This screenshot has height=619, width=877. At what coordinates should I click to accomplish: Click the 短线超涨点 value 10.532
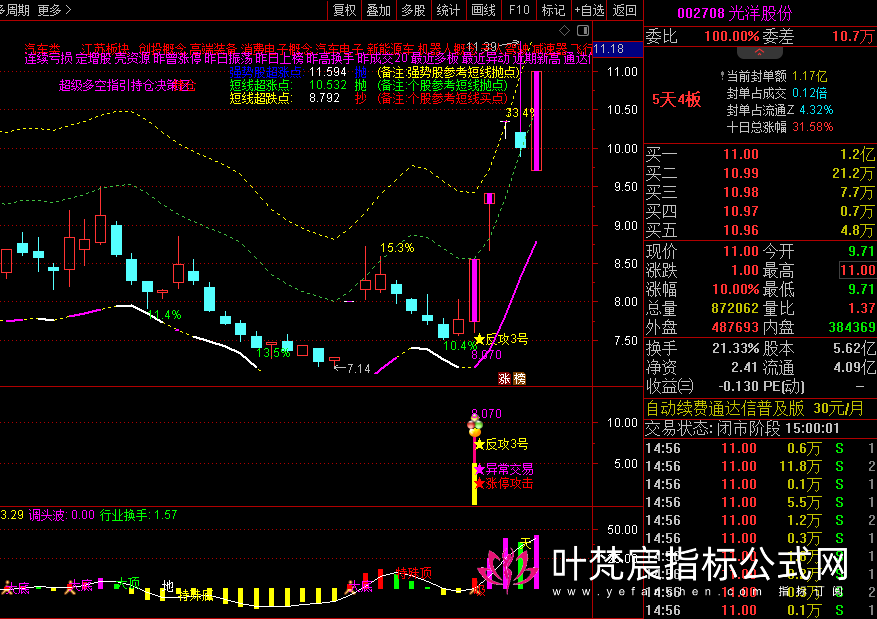tap(327, 85)
